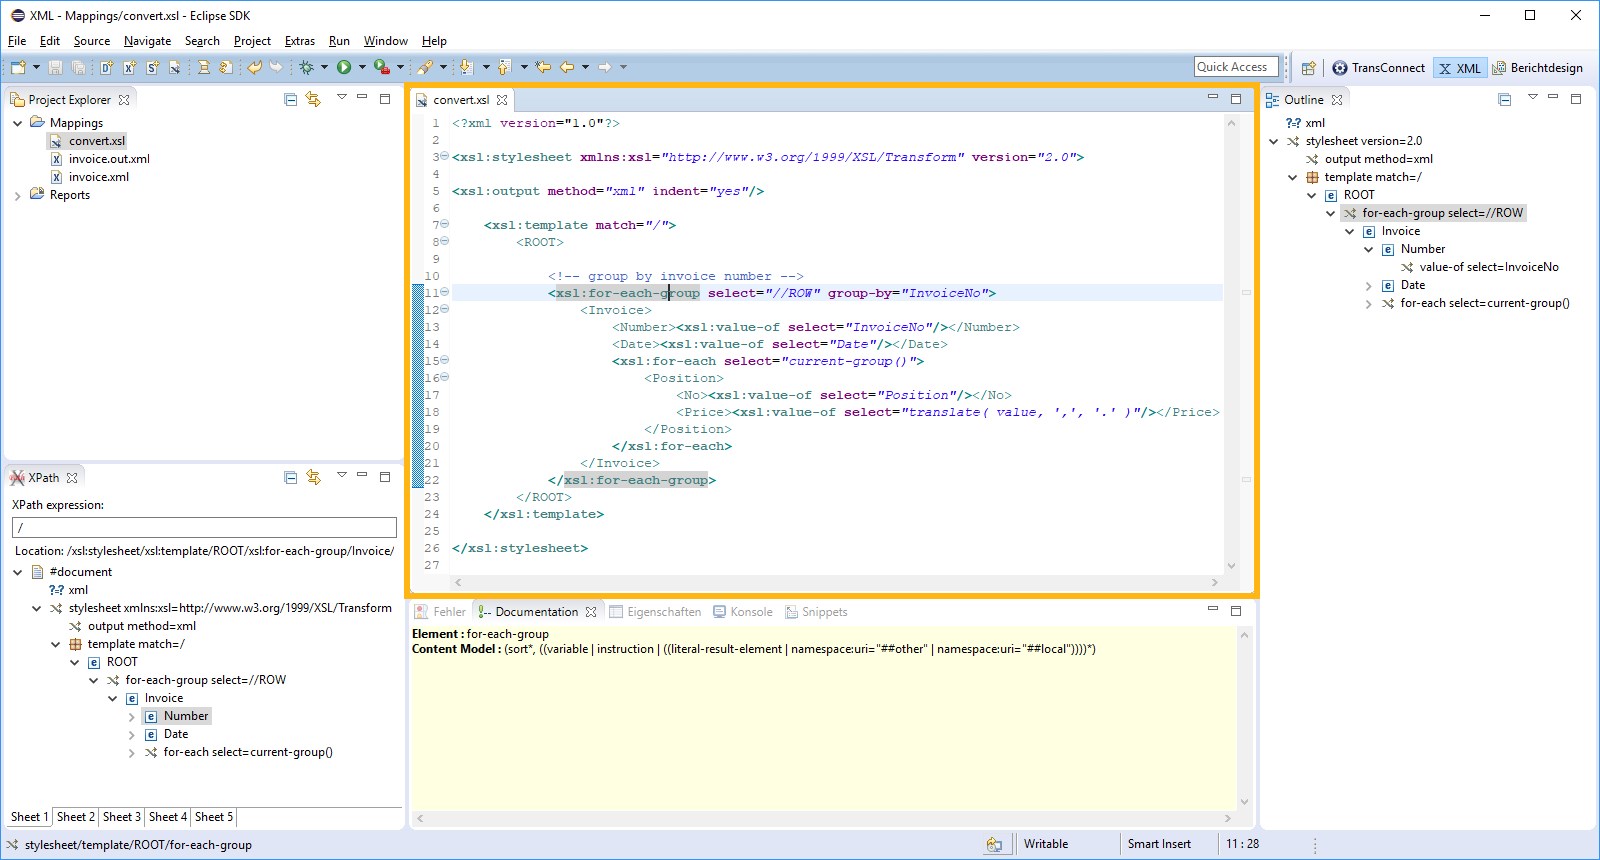
Task: Open the Source menu
Action: click(92, 41)
